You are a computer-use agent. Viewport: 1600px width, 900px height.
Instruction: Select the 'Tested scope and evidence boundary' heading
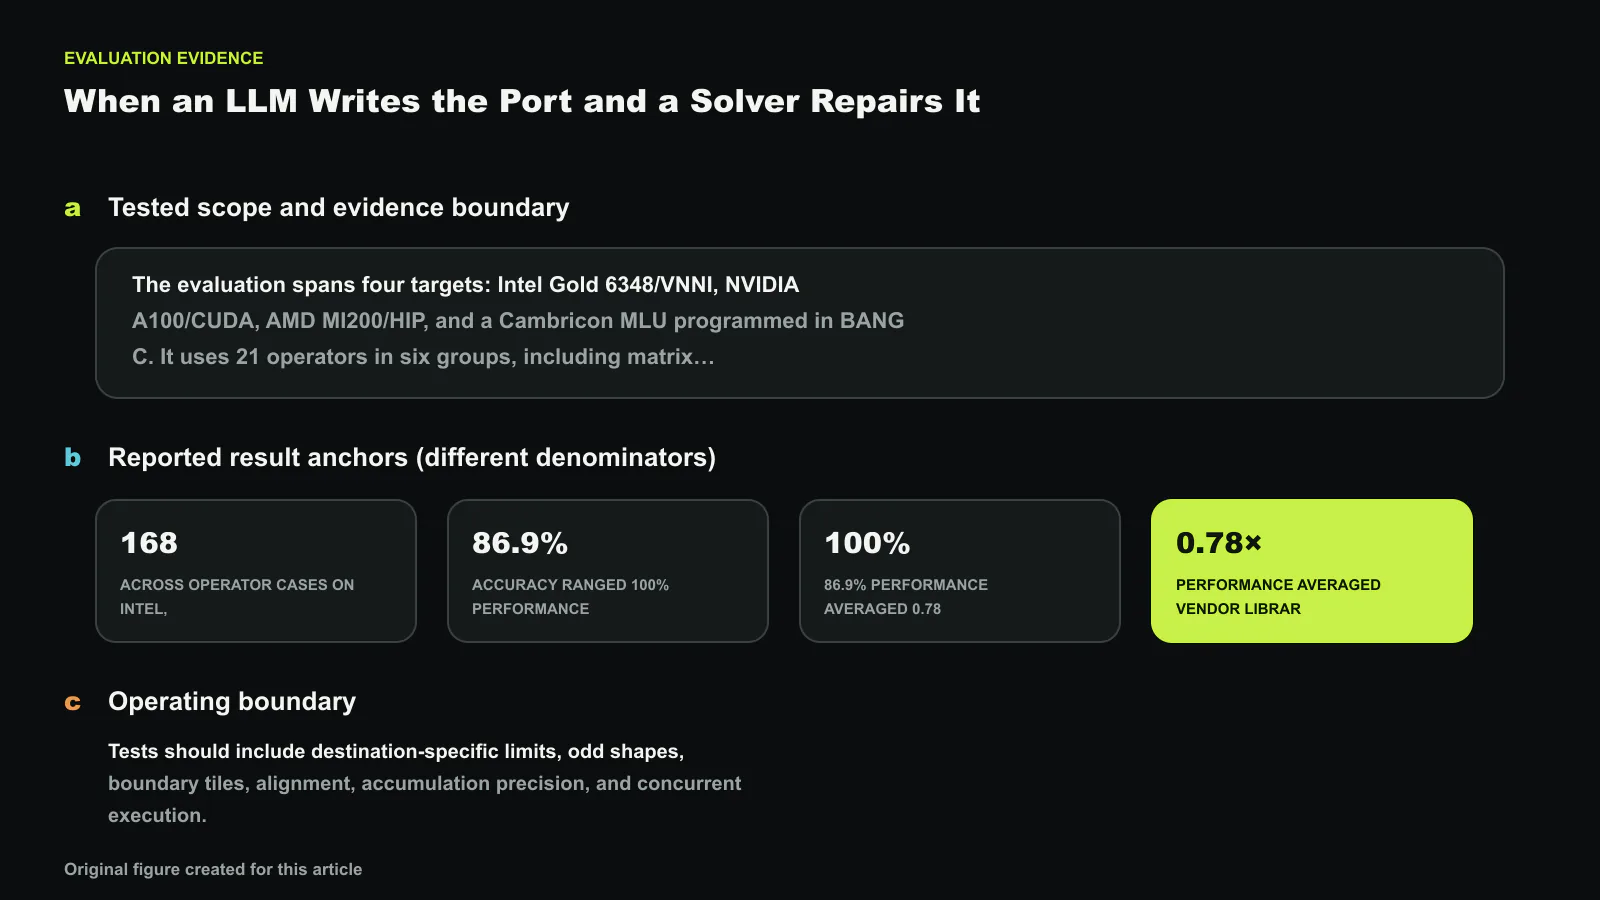point(339,207)
